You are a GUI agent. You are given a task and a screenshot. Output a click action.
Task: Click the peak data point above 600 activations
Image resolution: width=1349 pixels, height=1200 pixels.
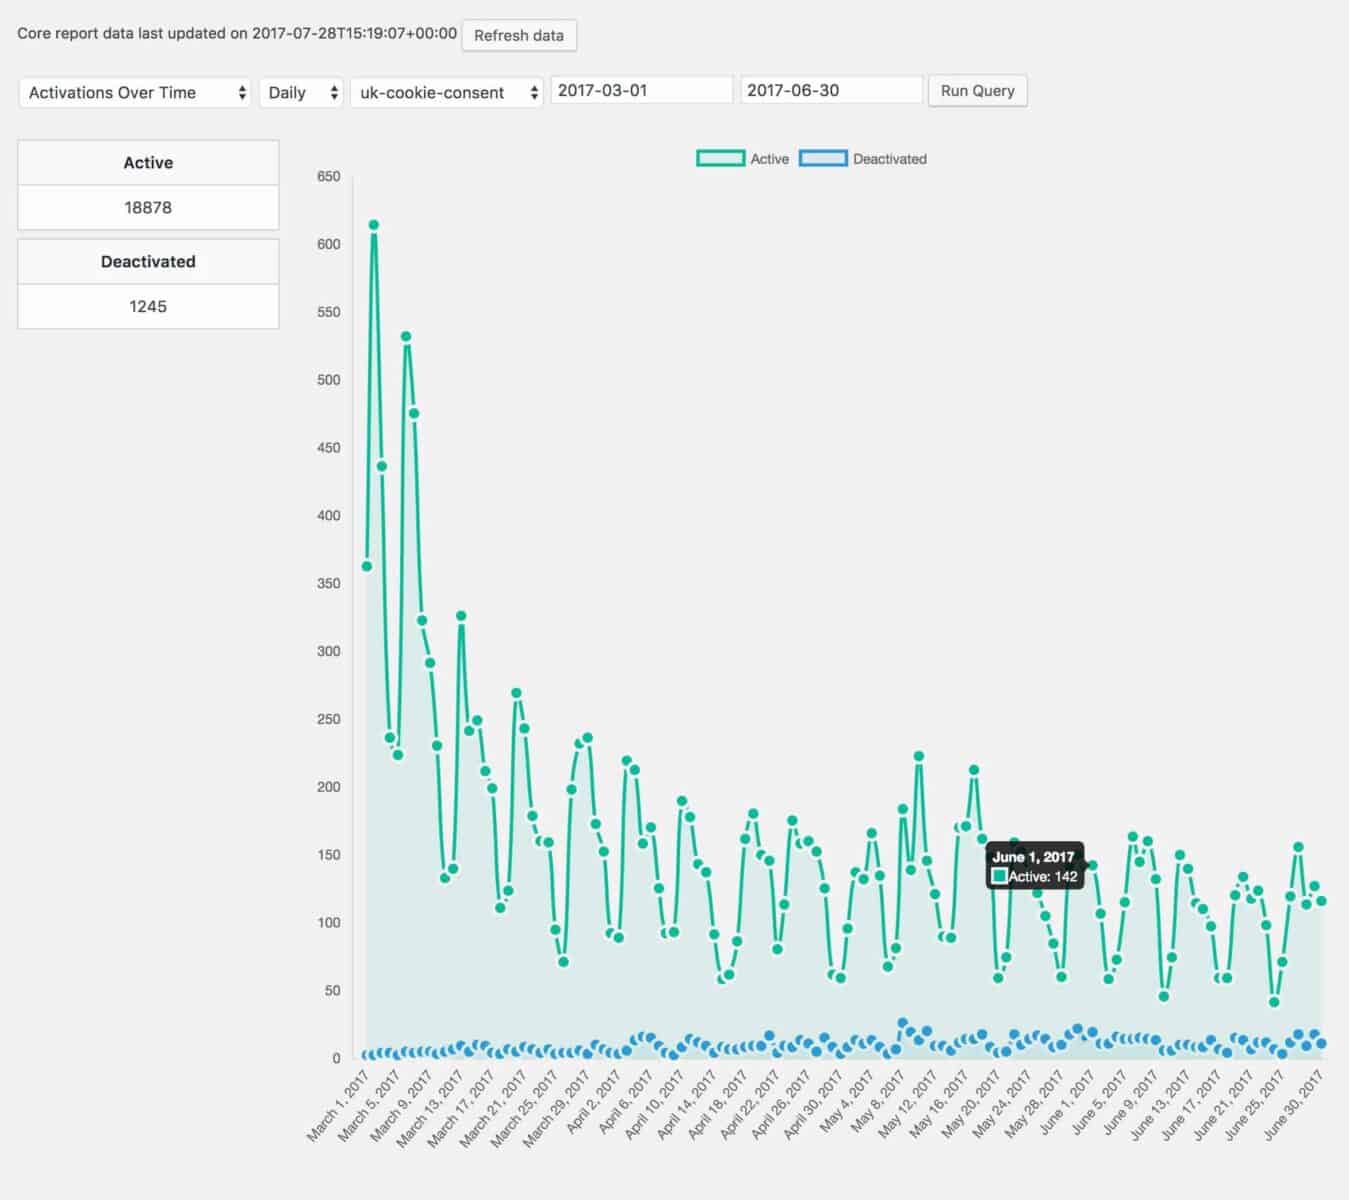point(374,224)
